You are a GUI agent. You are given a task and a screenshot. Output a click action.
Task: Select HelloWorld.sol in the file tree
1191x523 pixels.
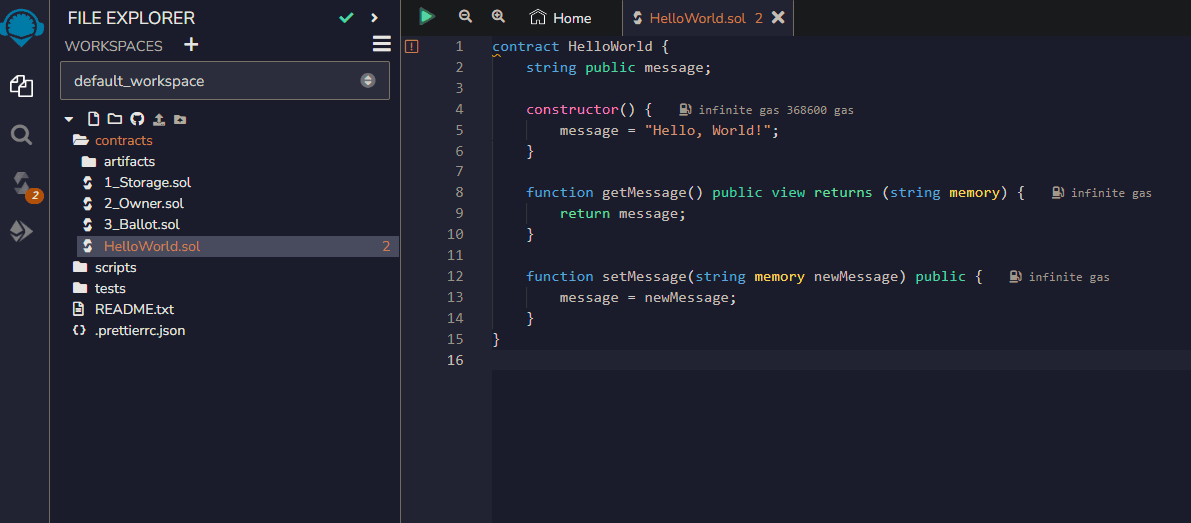pos(238,246)
